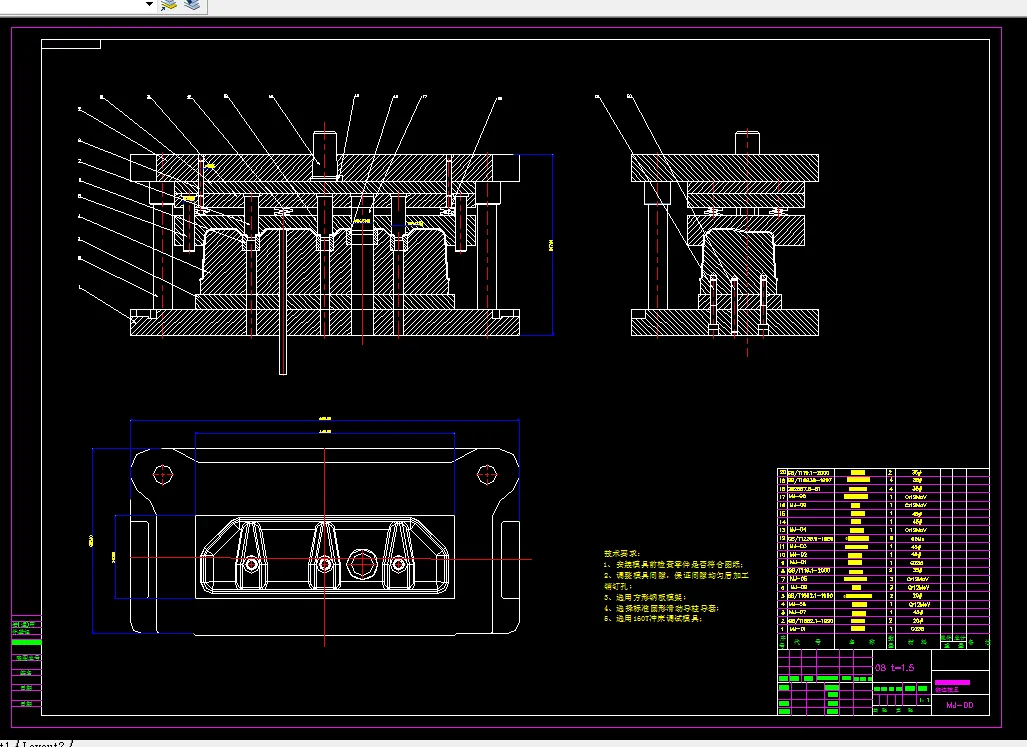This screenshot has height=747, width=1027.
Task: Click the top-right guide pillar hole circle
Action: [x=487, y=475]
